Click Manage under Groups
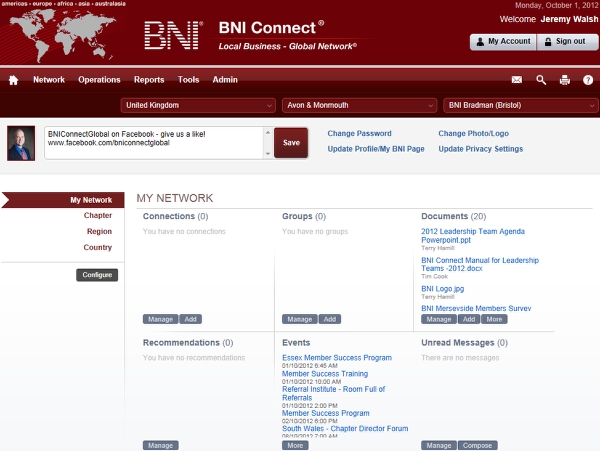The width and height of the screenshot is (600, 451). 300,319
